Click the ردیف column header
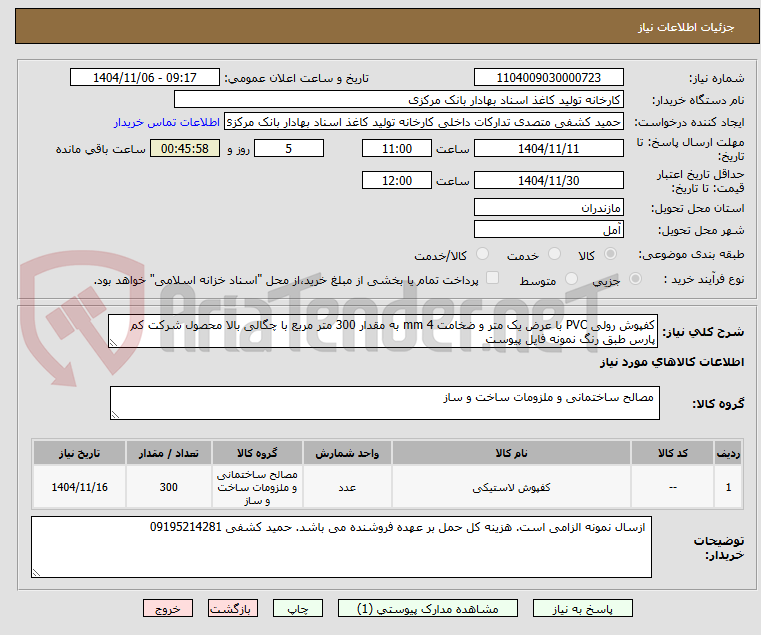Screen dimensions: 761x635 click(728, 453)
